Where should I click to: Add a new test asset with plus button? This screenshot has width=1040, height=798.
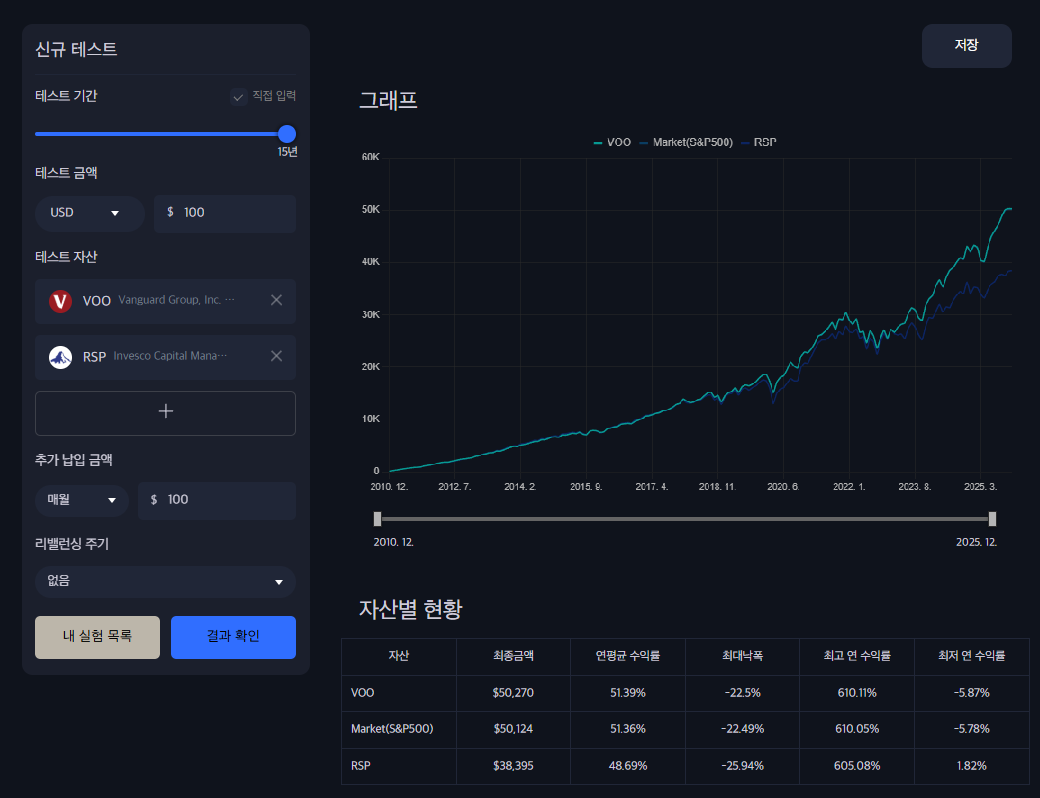point(165,413)
